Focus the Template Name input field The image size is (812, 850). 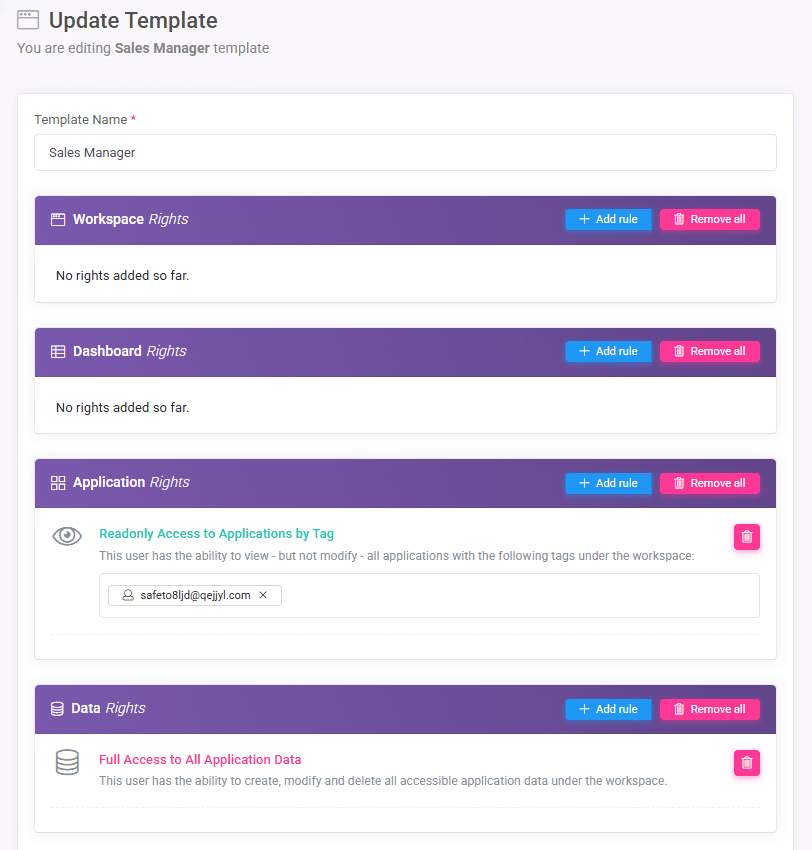click(x=405, y=152)
